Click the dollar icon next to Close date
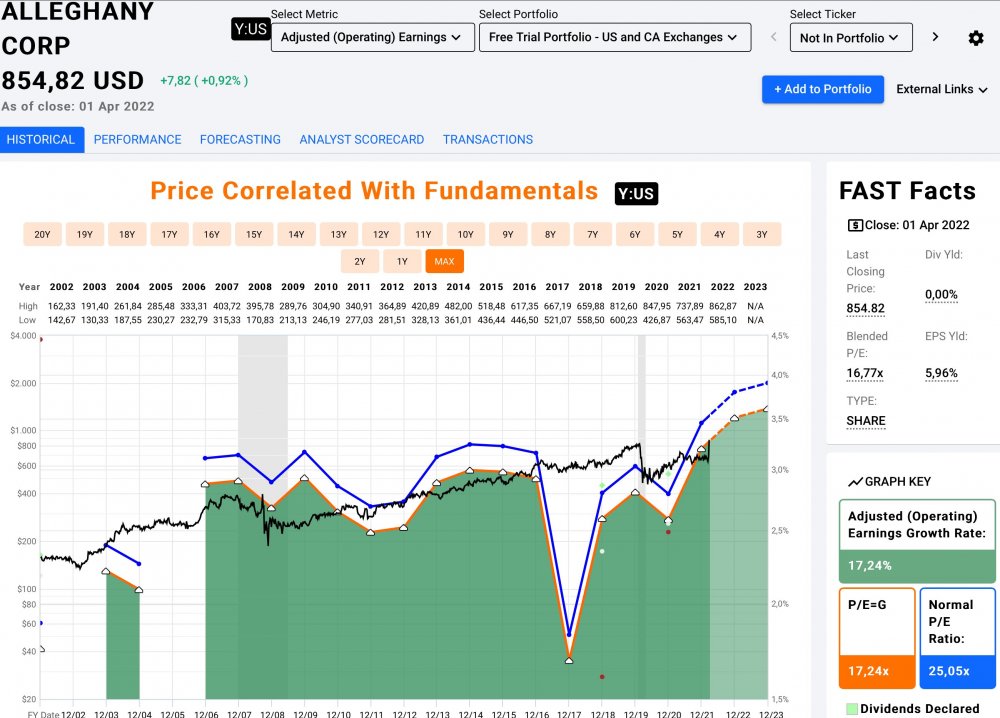The height and width of the screenshot is (718, 1000). click(x=855, y=225)
